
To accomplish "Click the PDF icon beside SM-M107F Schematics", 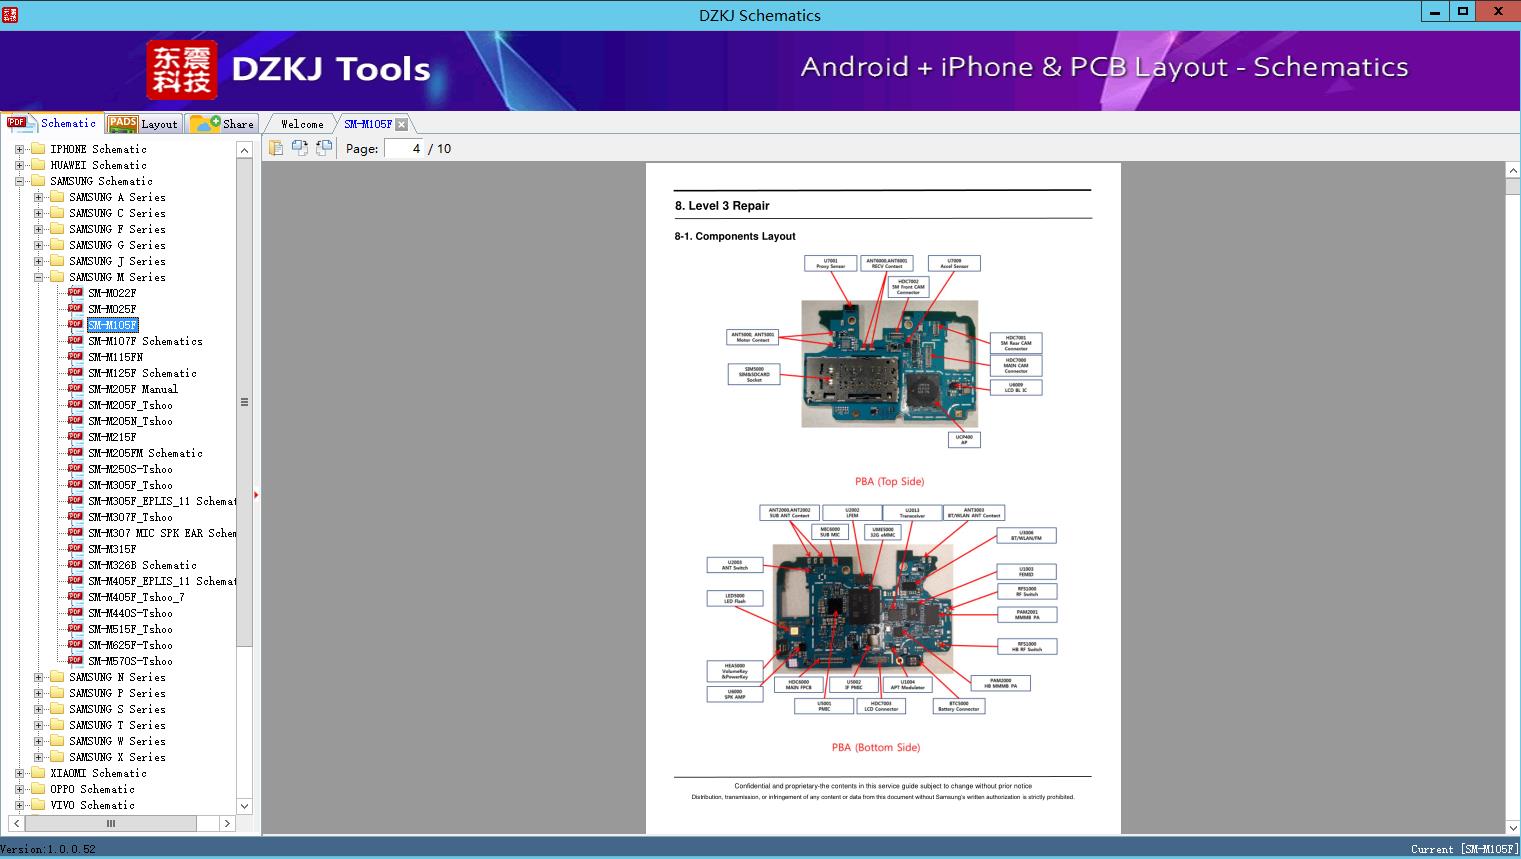I will point(75,341).
